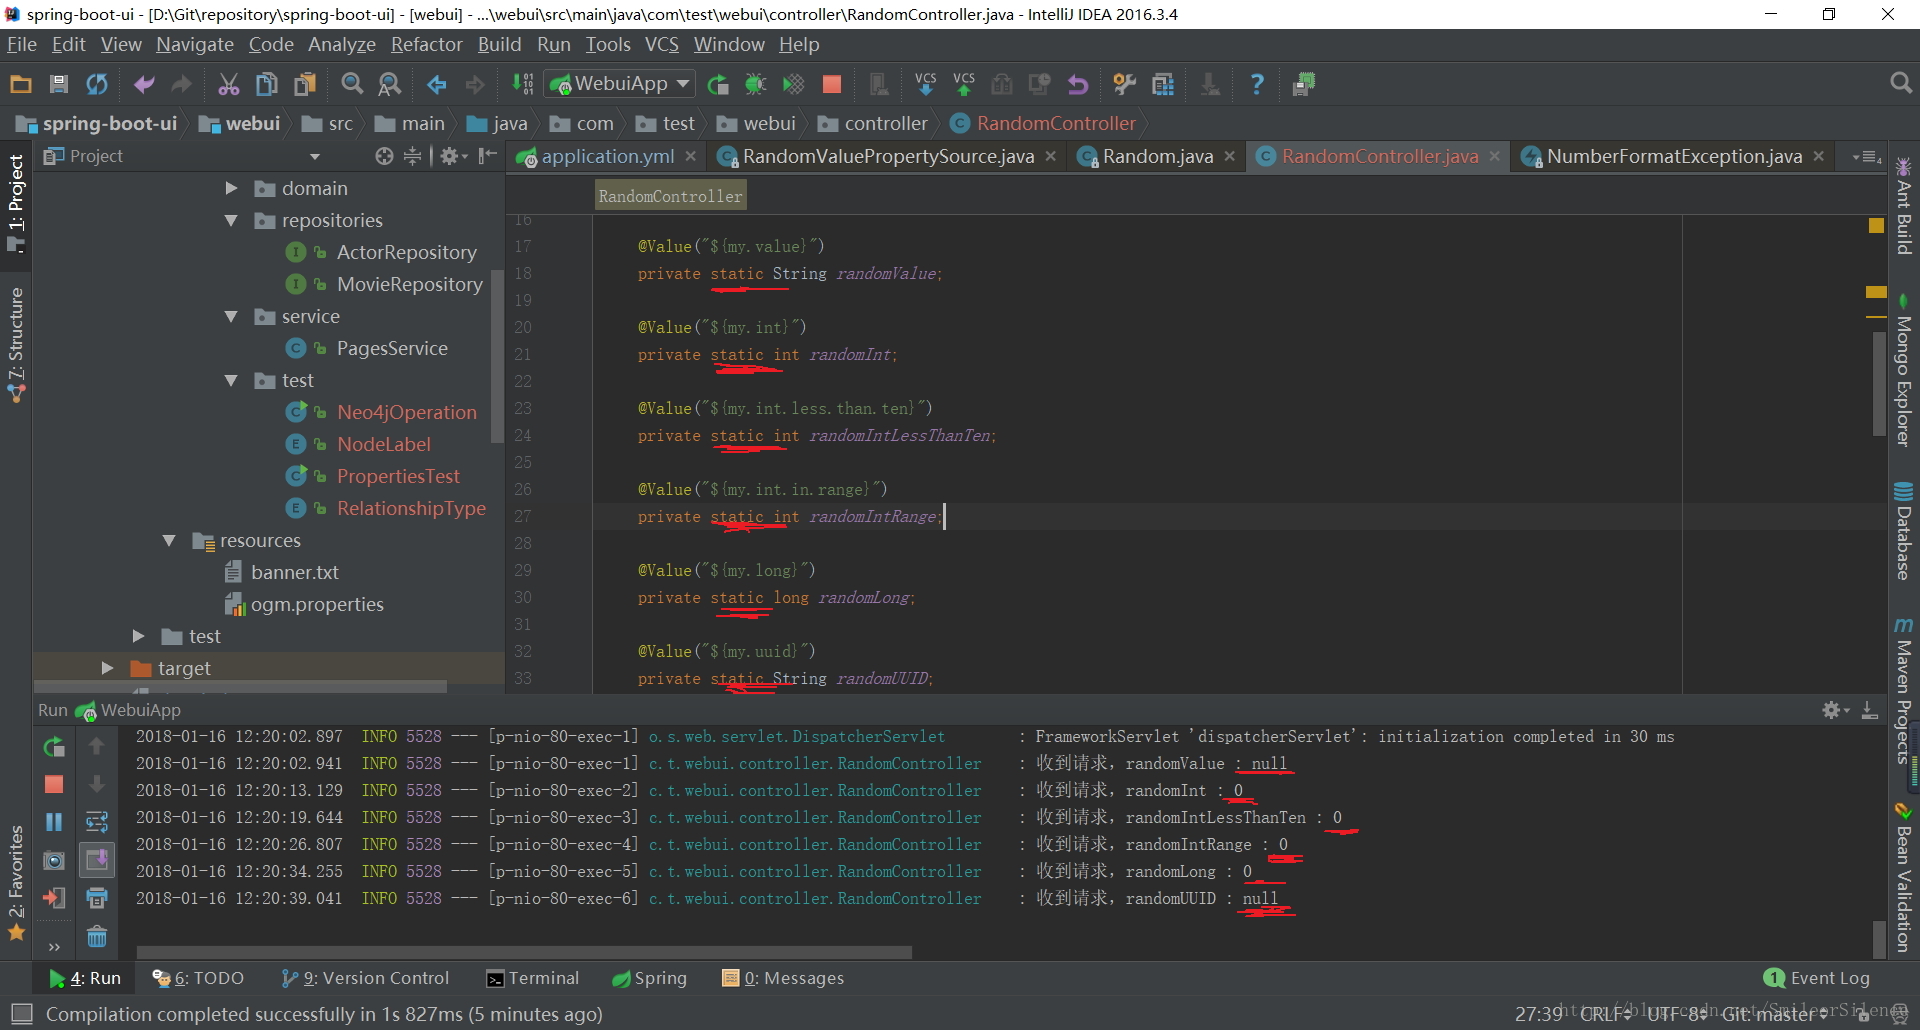Click the Revert purple arrow icon
Viewport: 1920px width, 1030px height.
(x=1077, y=84)
